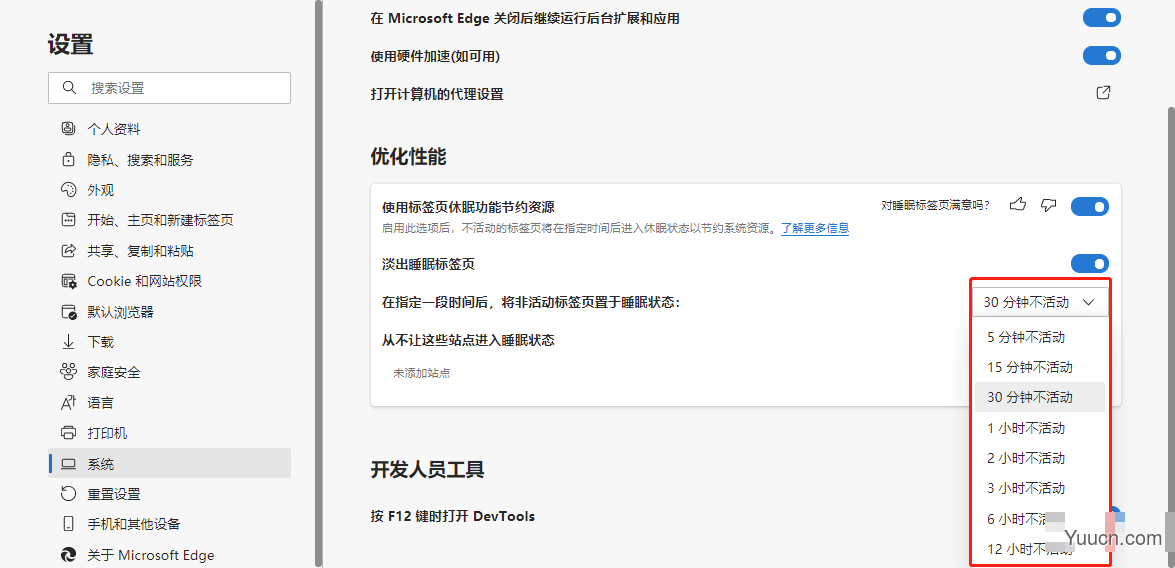This screenshot has height=568, width=1175.
Task: Toggle 使用标签页休眠功能节约资源 switch
Action: 1090,206
